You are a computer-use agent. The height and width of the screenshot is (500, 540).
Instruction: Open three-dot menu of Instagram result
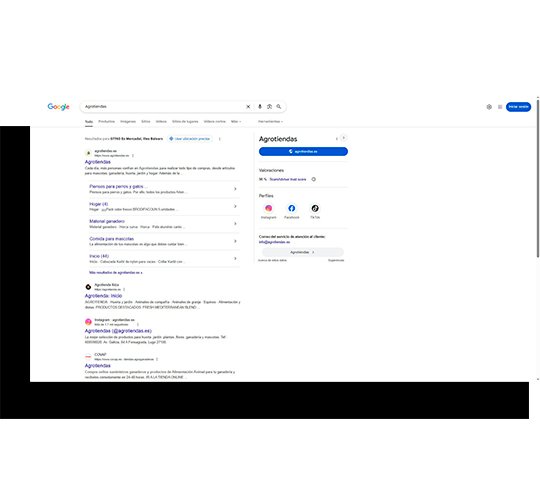point(138,324)
